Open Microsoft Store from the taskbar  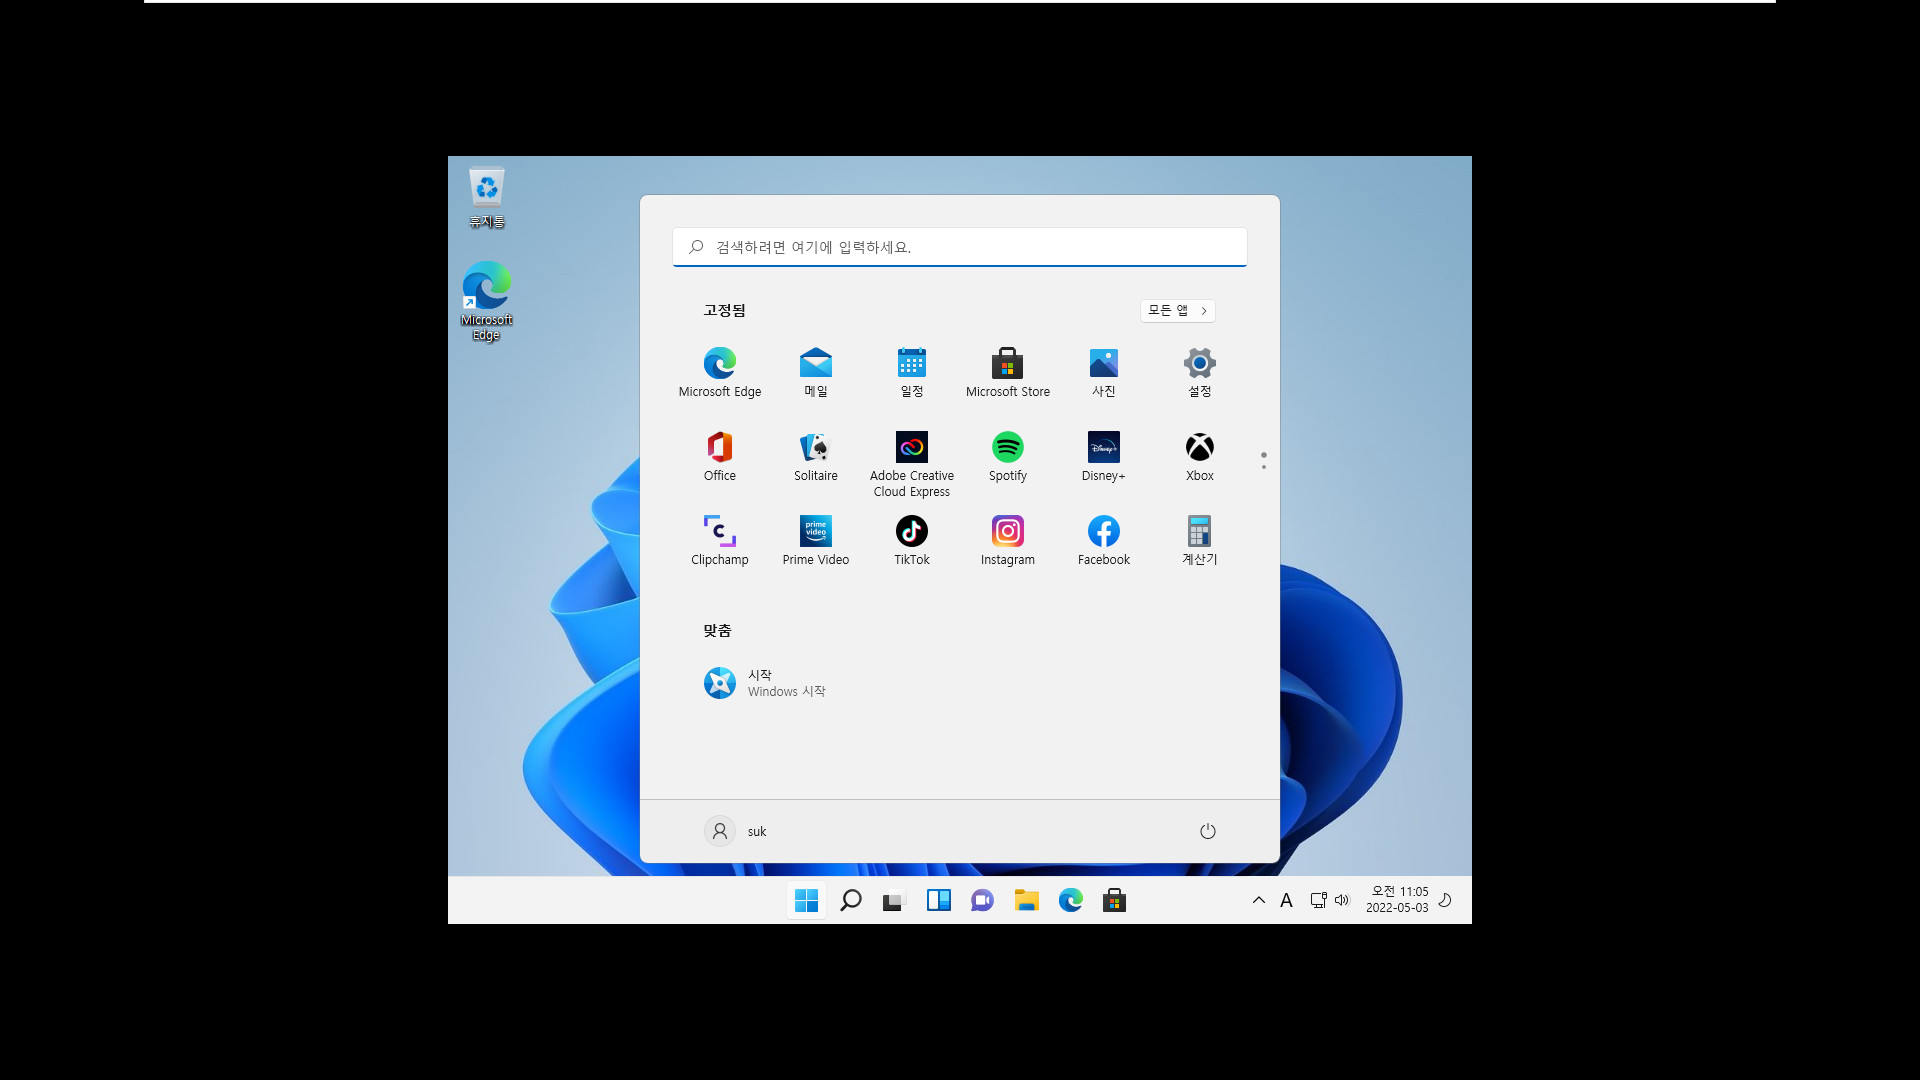[1114, 901]
